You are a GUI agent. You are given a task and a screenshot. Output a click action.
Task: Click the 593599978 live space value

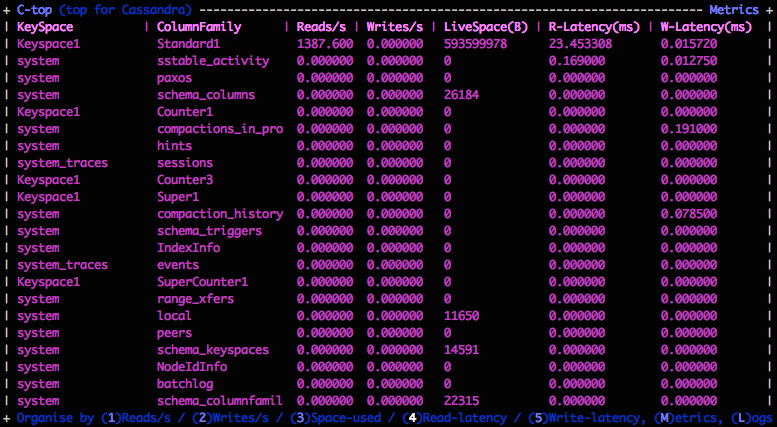475,44
